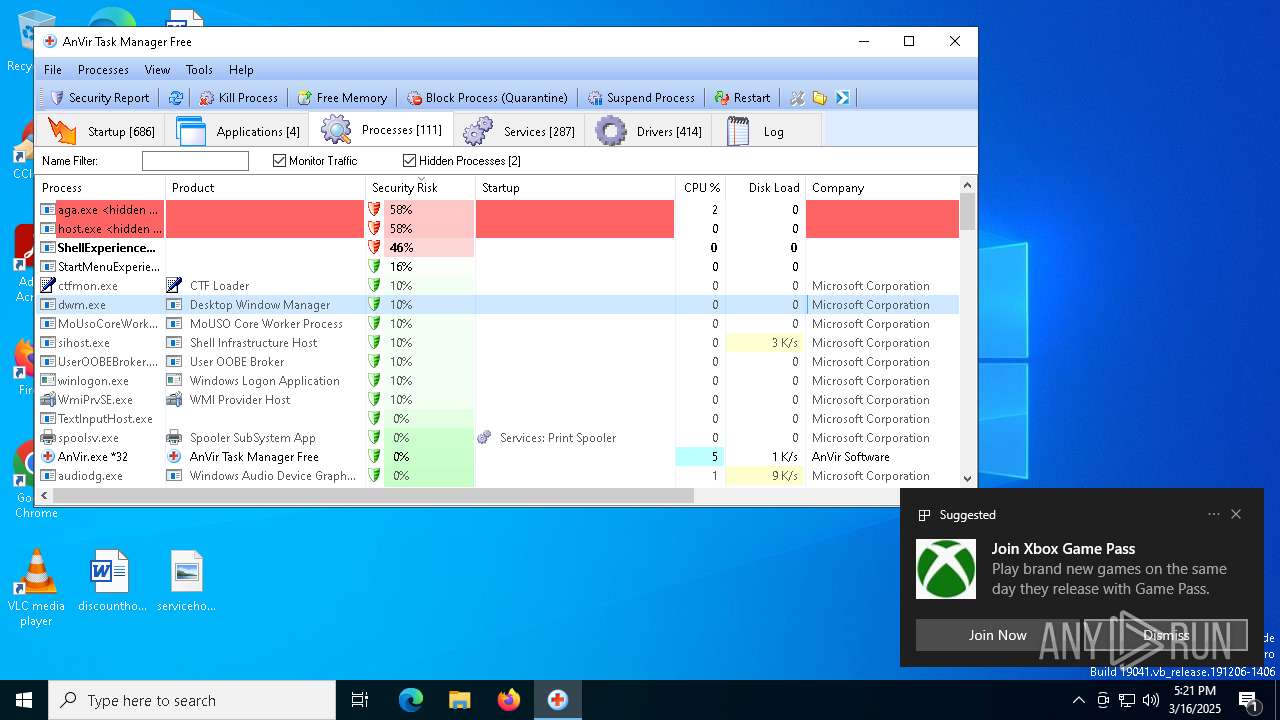Click the 46% security risk shield icon
Image resolution: width=1280 pixels, height=720 pixels.
(x=374, y=248)
